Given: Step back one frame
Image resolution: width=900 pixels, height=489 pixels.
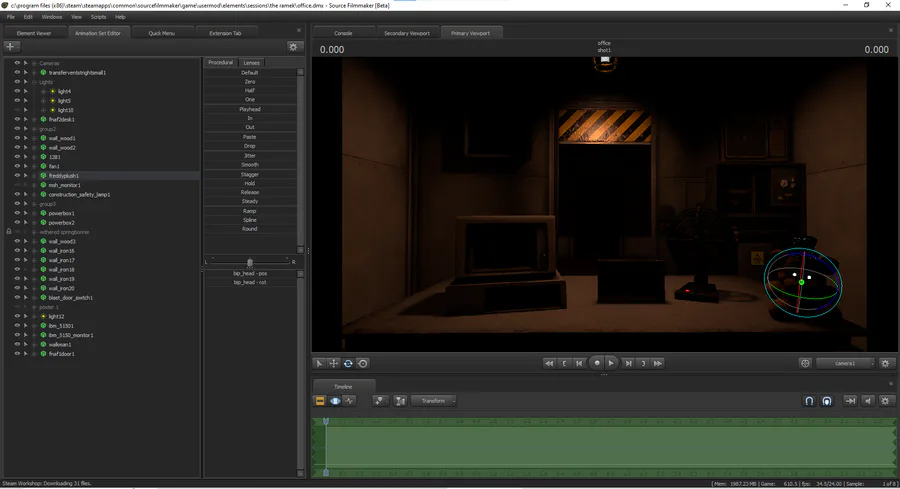Looking at the screenshot, I should pyautogui.click(x=579, y=363).
